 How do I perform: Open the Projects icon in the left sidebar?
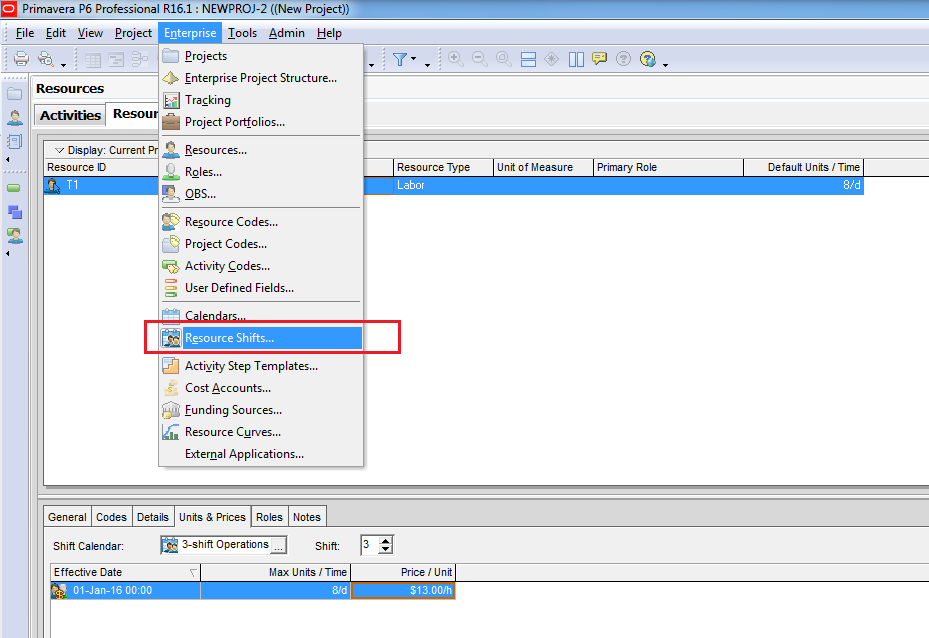(x=15, y=94)
